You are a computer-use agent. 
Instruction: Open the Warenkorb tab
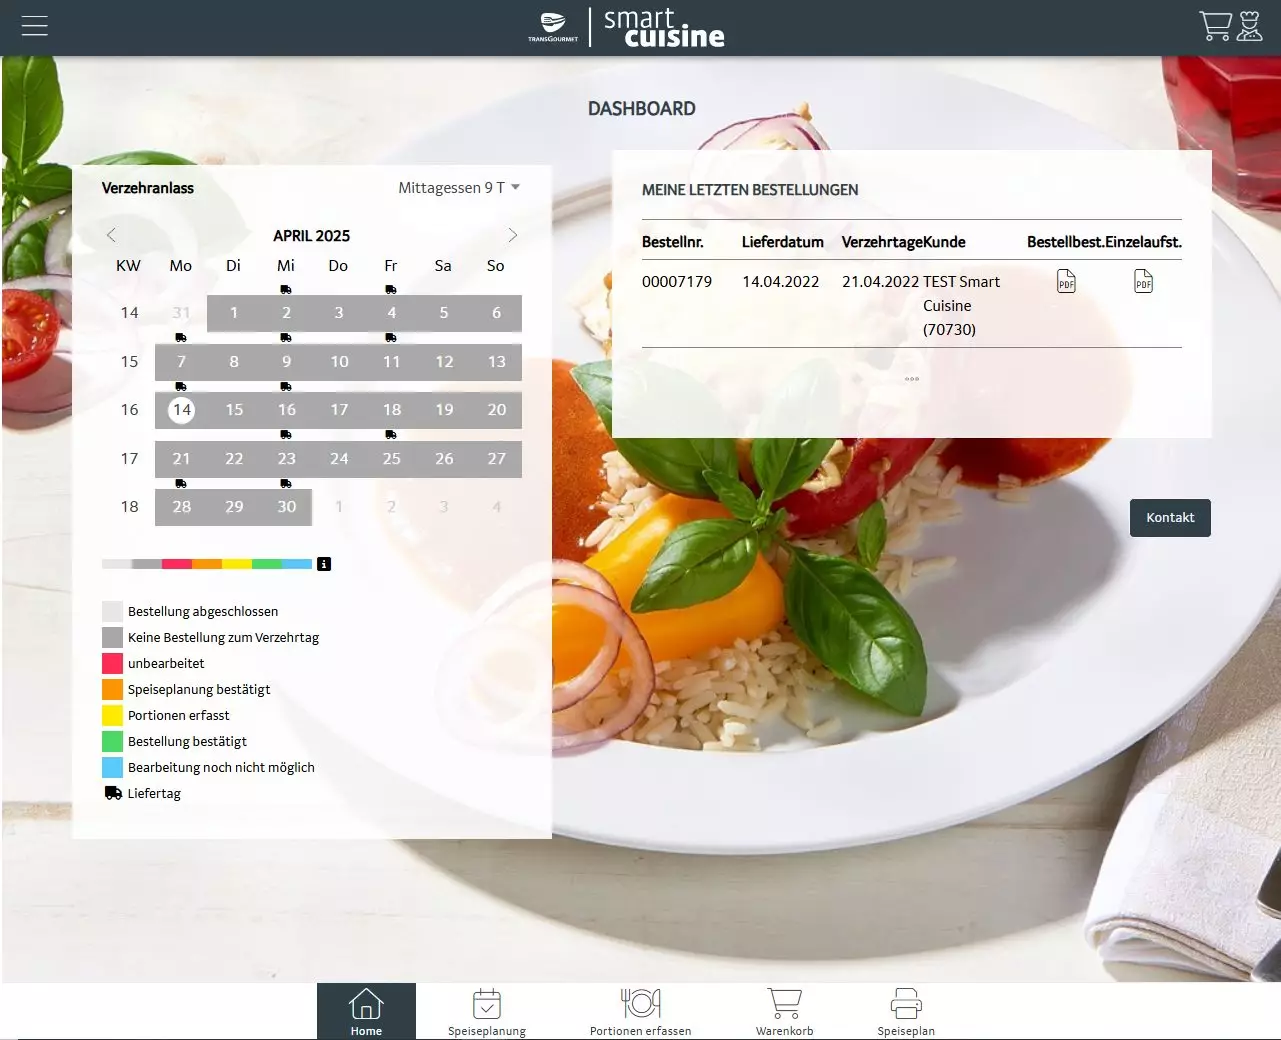click(x=785, y=1011)
